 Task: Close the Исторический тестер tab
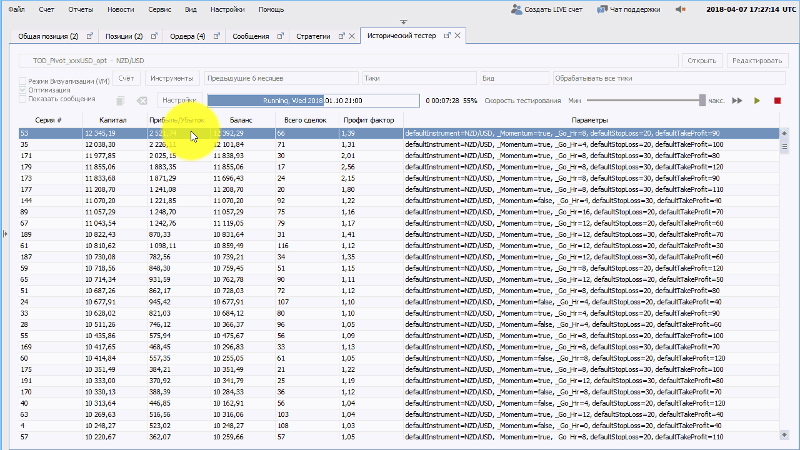(x=458, y=36)
